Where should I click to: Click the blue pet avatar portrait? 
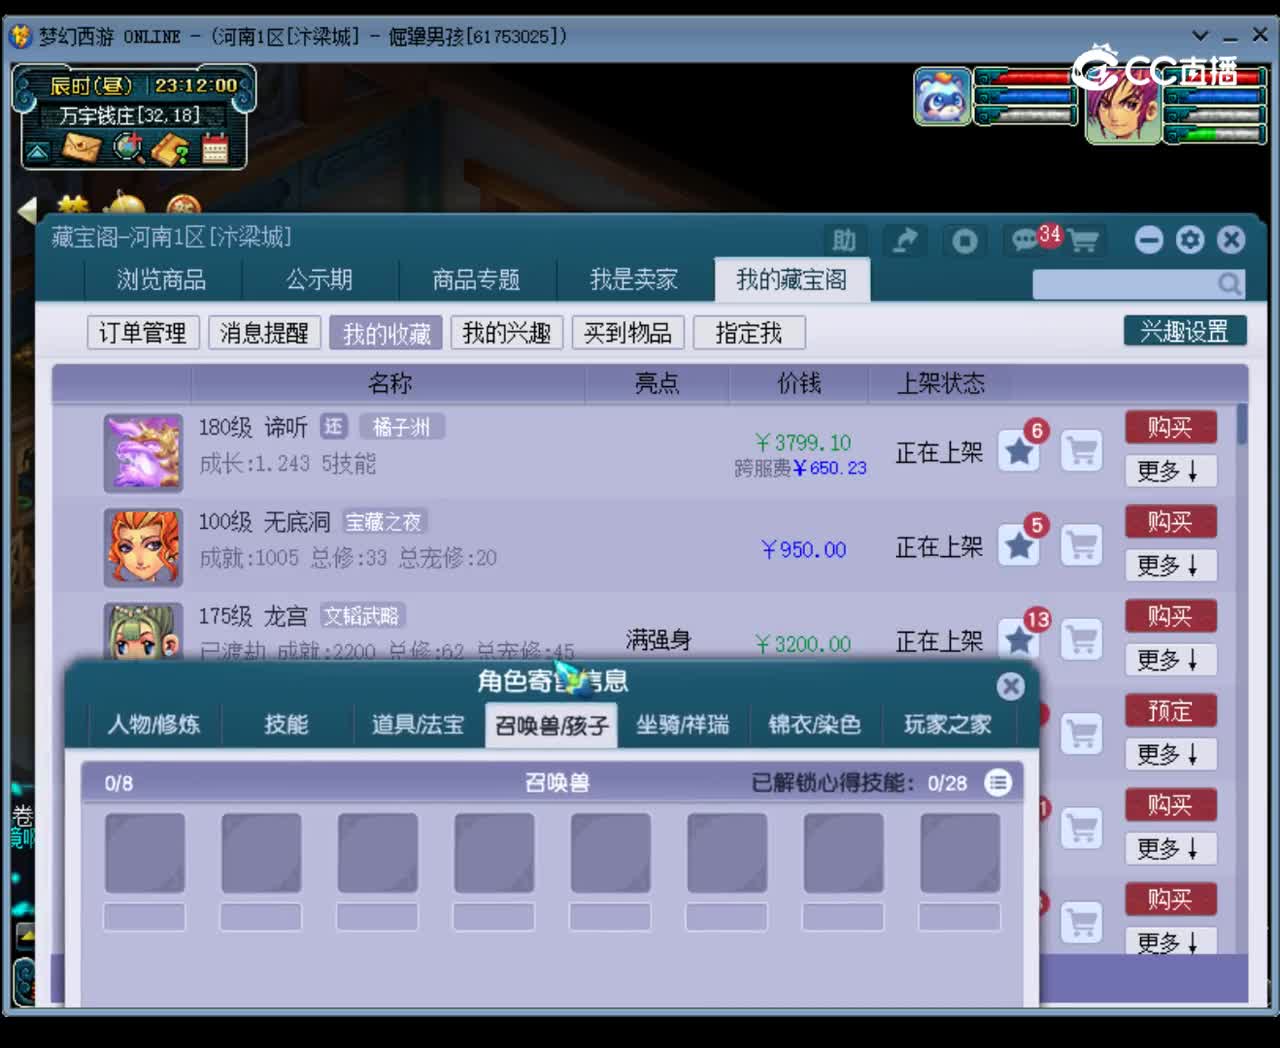[x=942, y=97]
